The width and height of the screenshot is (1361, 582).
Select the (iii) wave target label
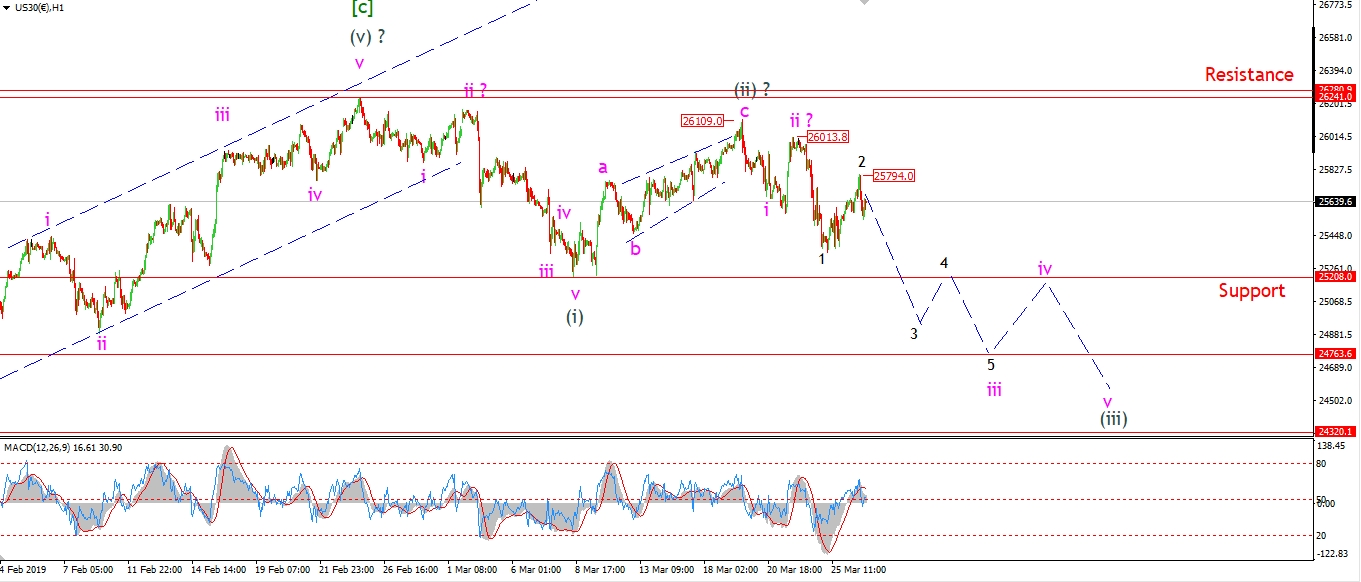click(1114, 420)
